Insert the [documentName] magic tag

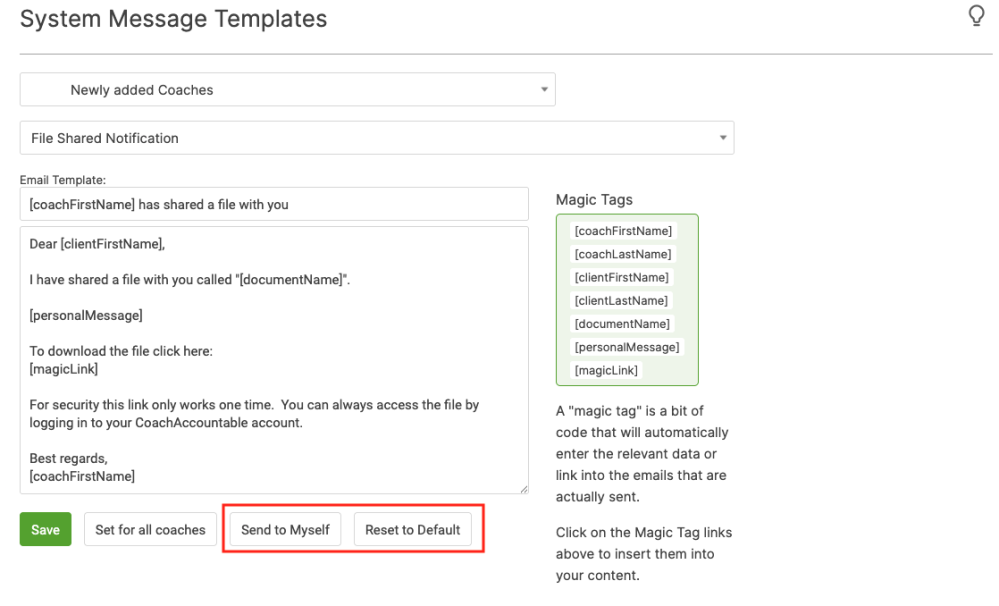click(x=622, y=324)
